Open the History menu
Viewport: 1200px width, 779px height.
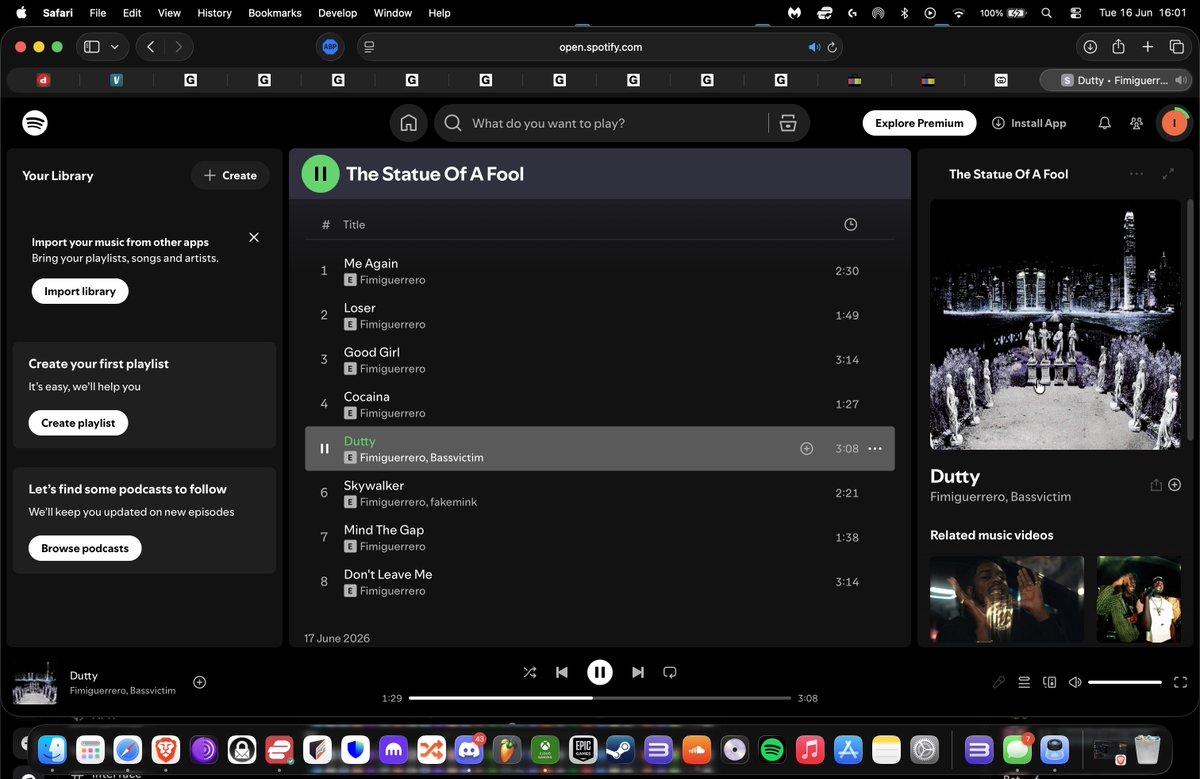click(x=214, y=13)
